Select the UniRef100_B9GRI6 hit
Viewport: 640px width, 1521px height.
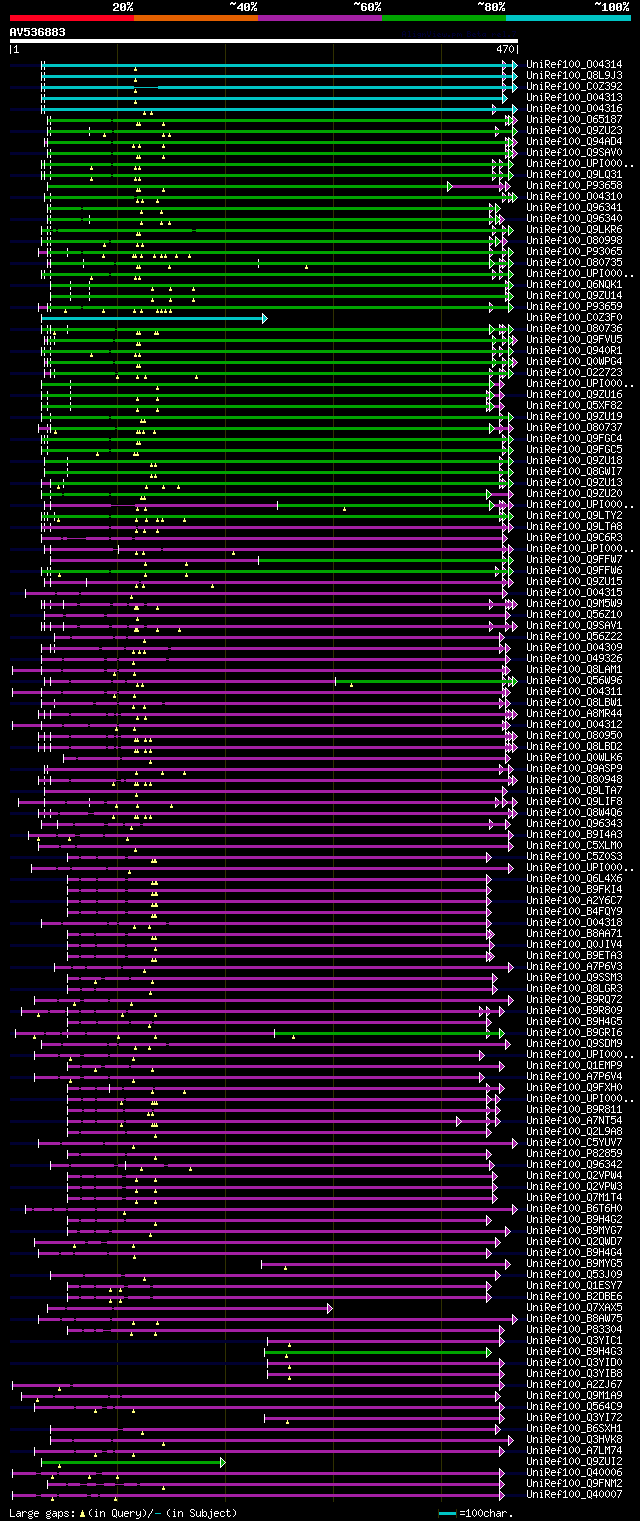[x=575, y=1033]
